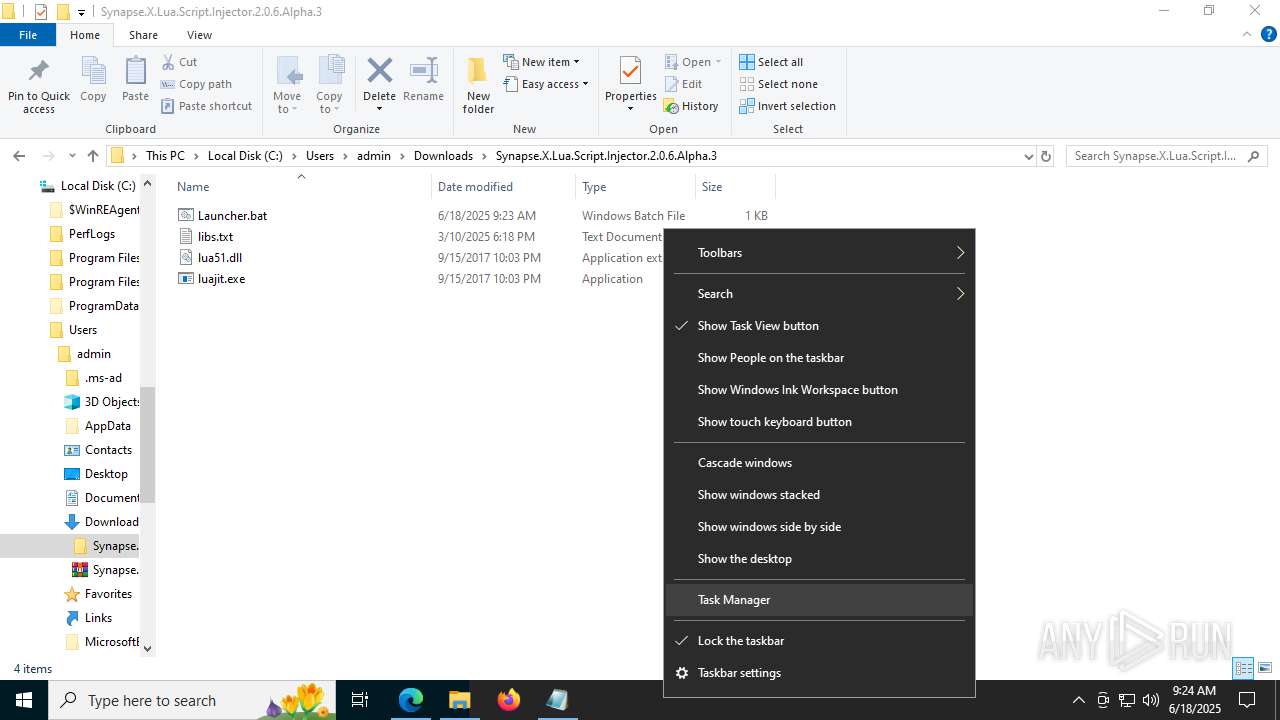Screen dimensions: 1280x720
Task: Open the File tab
Action: (x=28, y=35)
